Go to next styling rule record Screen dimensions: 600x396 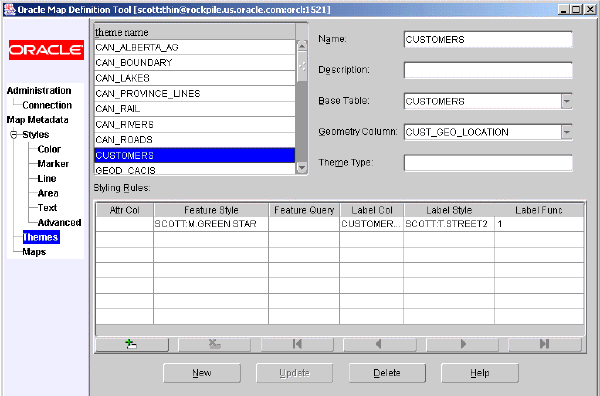click(462, 344)
